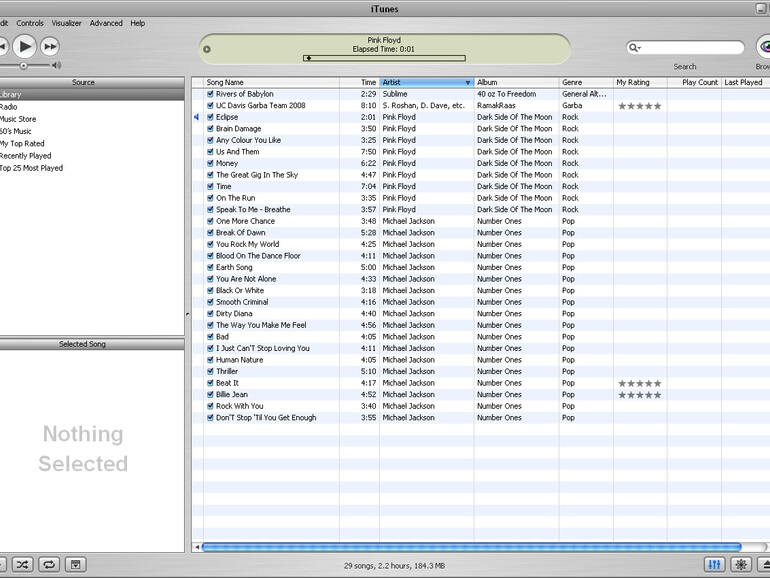Select the song Brain Damage
Viewport: 770px width, 578px height.
[x=239, y=129]
